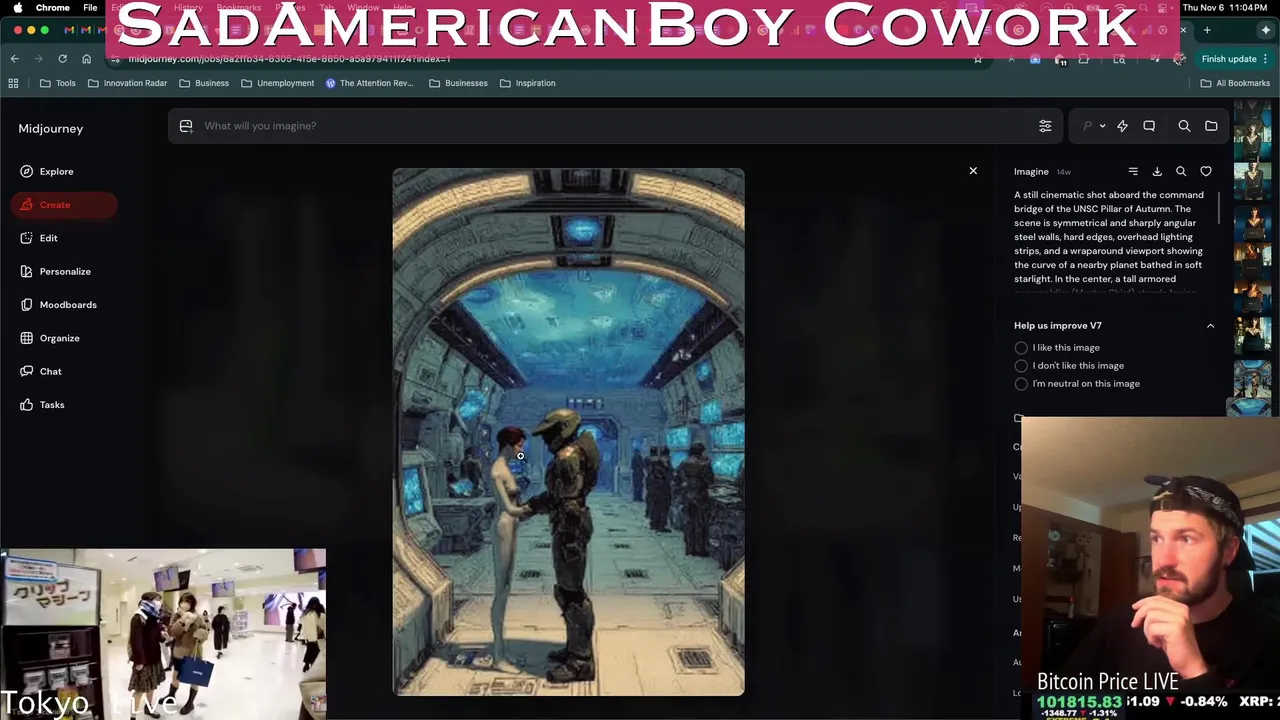Click the search icon next to the download icon

1181,172
